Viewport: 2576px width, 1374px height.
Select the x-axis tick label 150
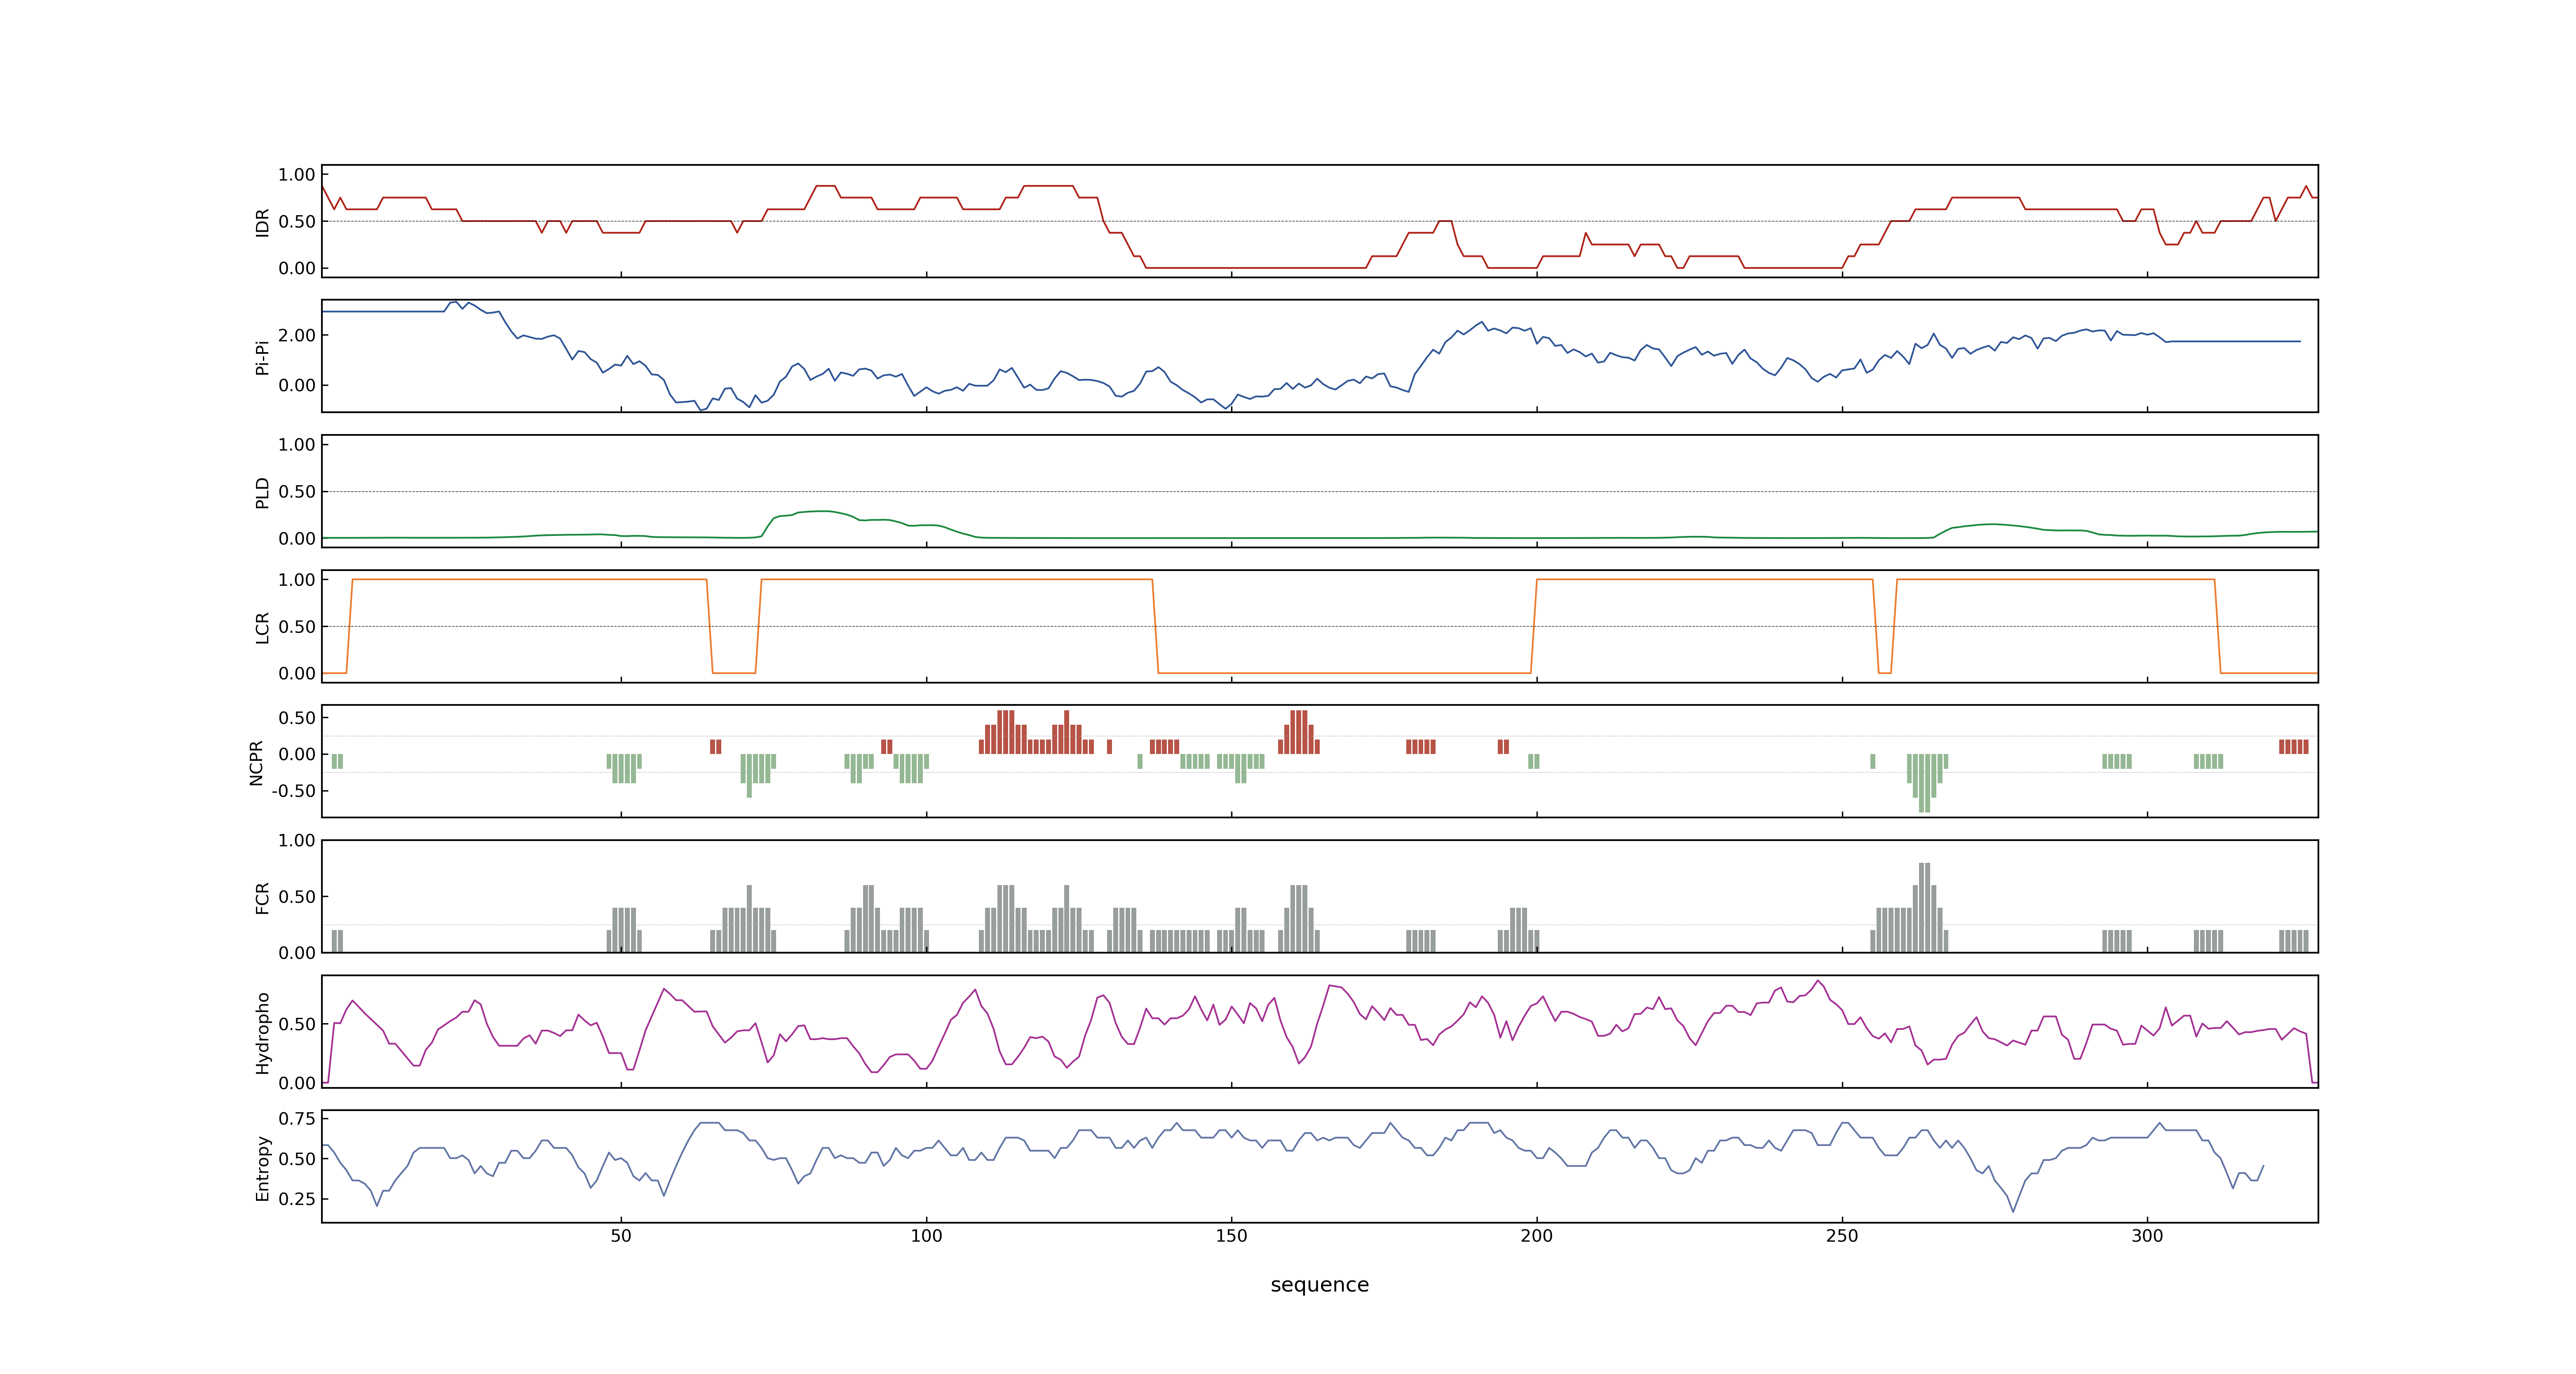1231,1236
